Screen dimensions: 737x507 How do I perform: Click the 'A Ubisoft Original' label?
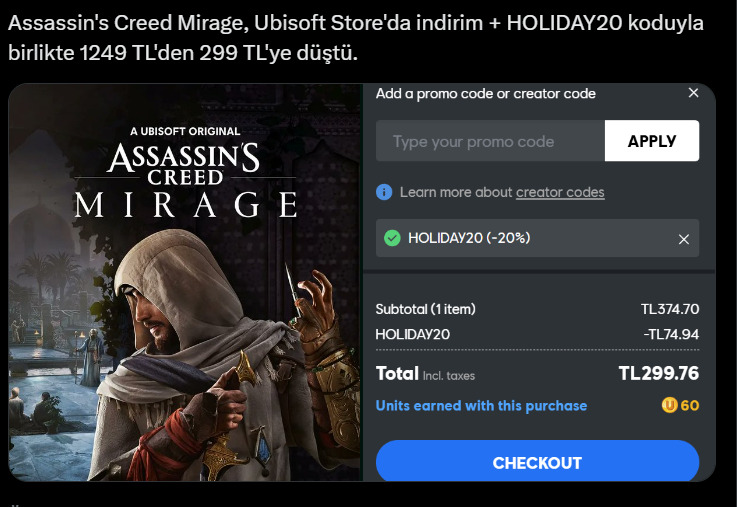(x=185, y=131)
